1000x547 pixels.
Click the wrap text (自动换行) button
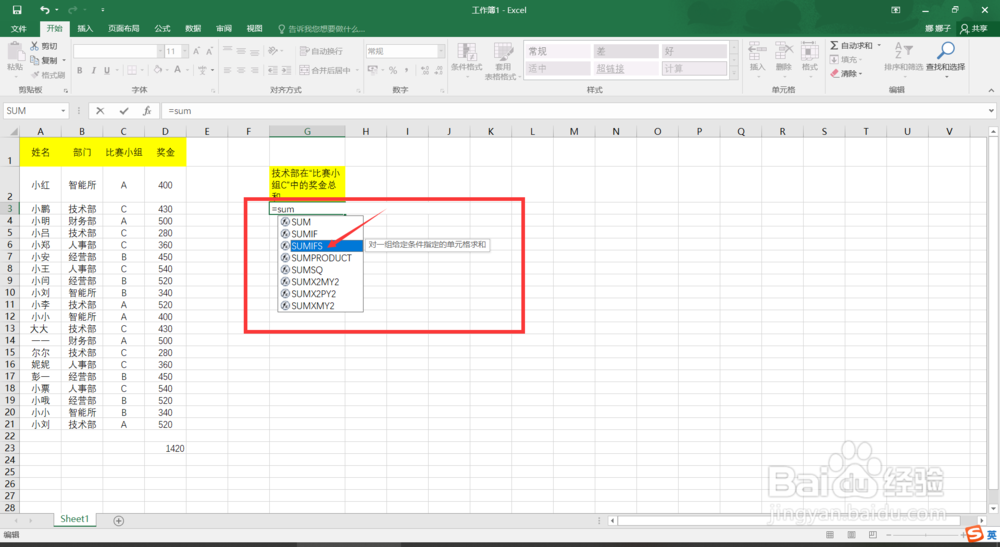[321, 51]
